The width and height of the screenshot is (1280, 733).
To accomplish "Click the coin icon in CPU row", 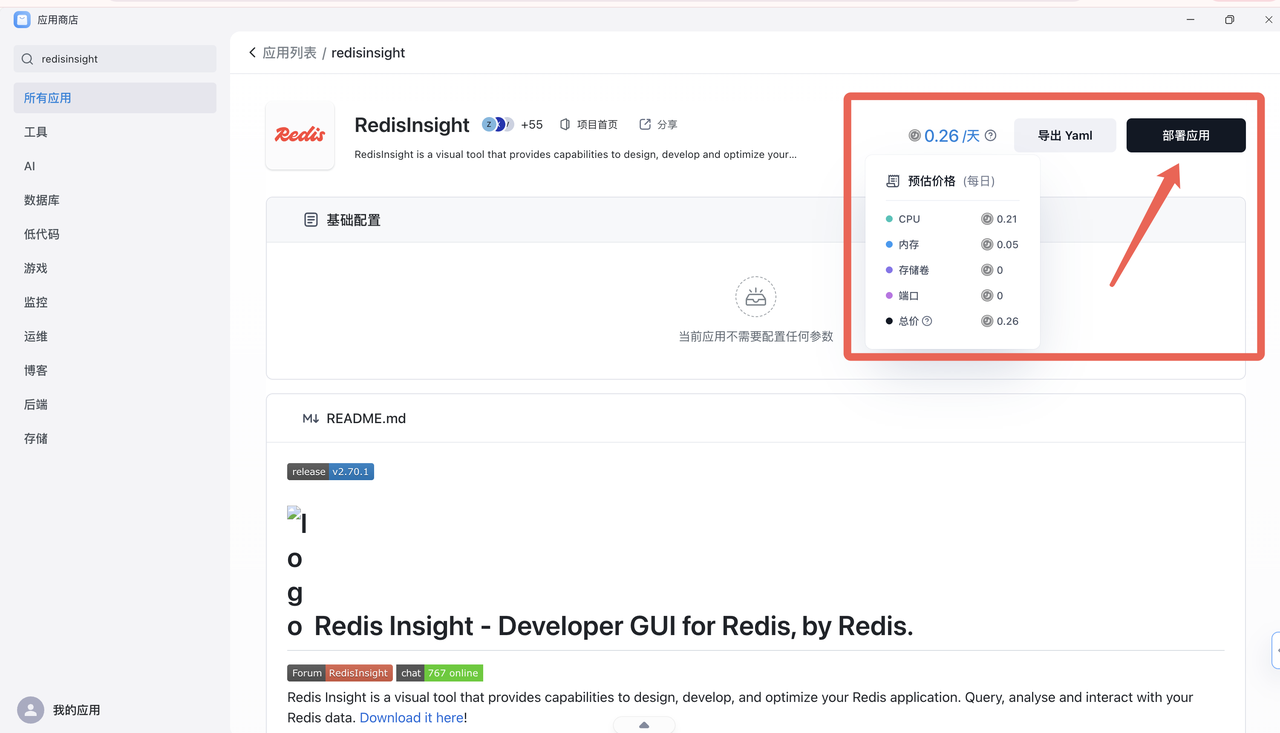I will (x=987, y=219).
